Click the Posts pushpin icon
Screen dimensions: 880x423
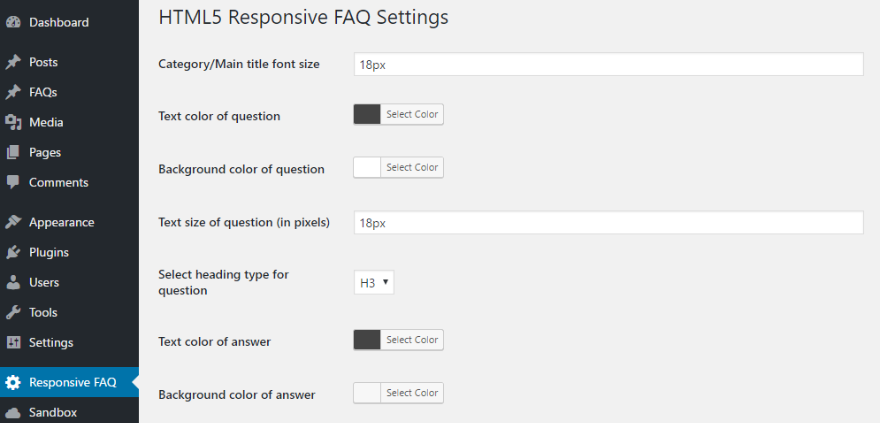pos(13,62)
